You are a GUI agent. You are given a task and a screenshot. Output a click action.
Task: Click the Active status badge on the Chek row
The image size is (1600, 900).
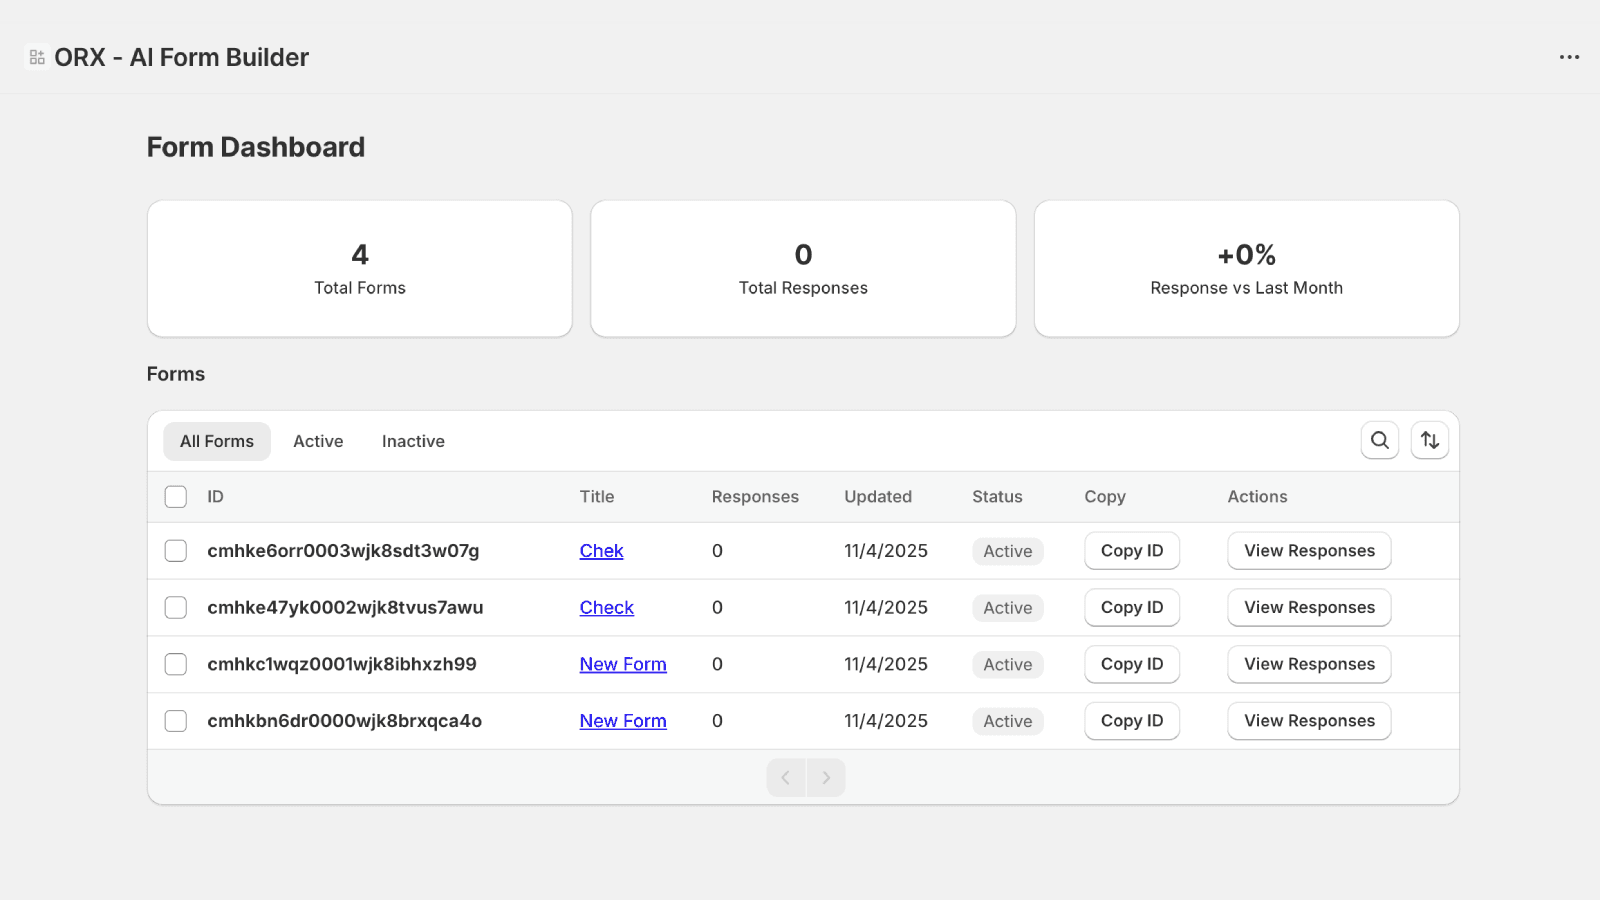(1007, 550)
